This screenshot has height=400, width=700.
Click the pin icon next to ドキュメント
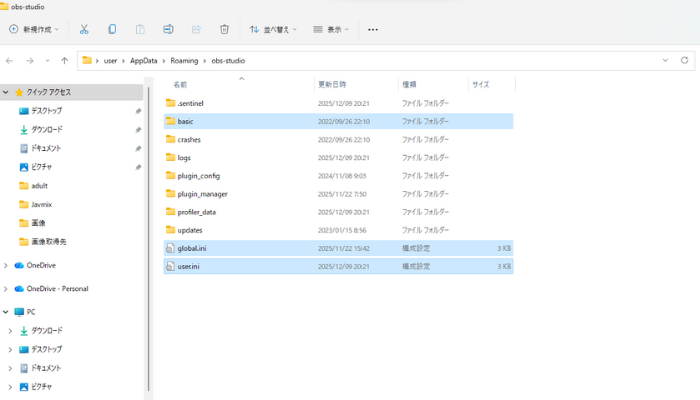tap(138, 149)
